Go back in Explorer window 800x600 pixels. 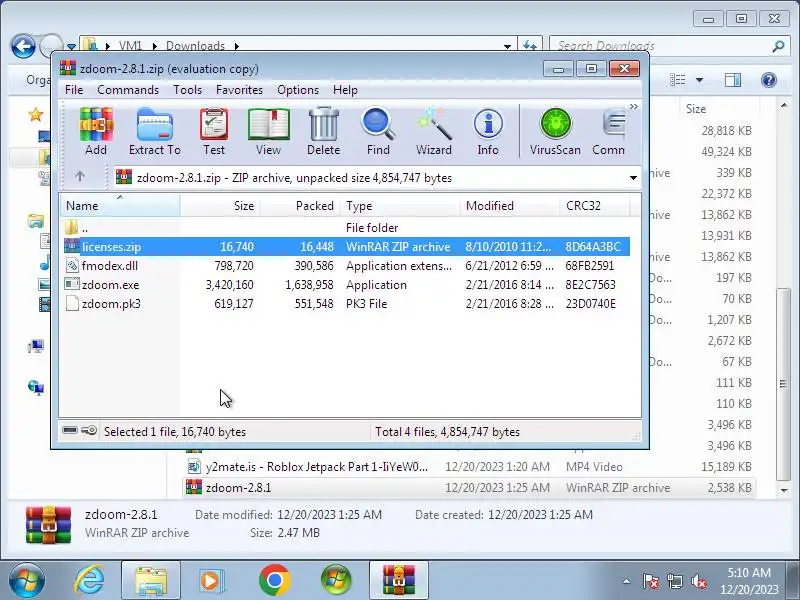pos(23,46)
